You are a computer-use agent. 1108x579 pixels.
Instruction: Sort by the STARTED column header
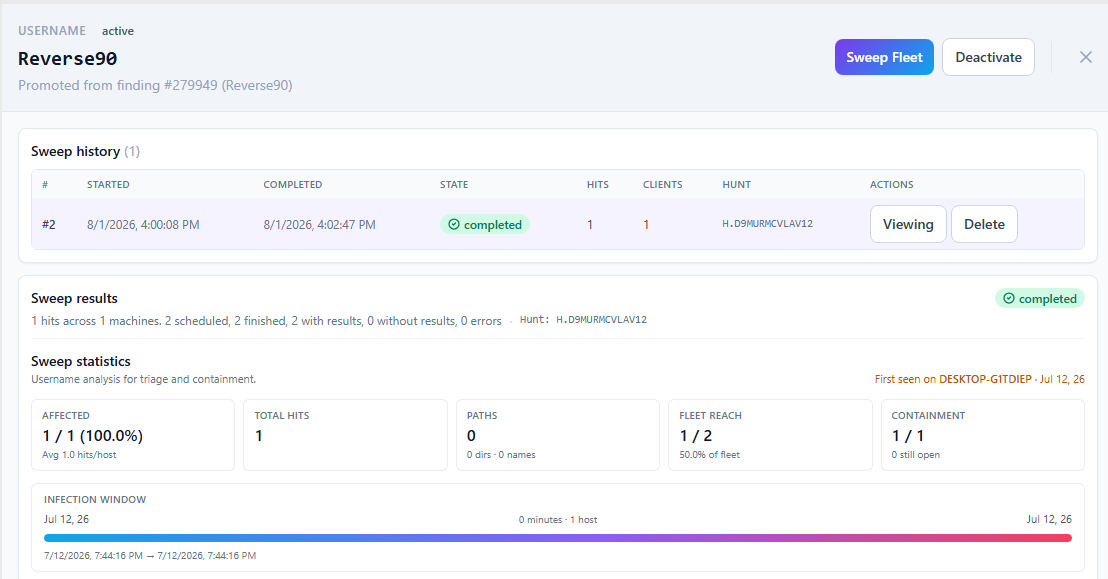tap(108, 185)
